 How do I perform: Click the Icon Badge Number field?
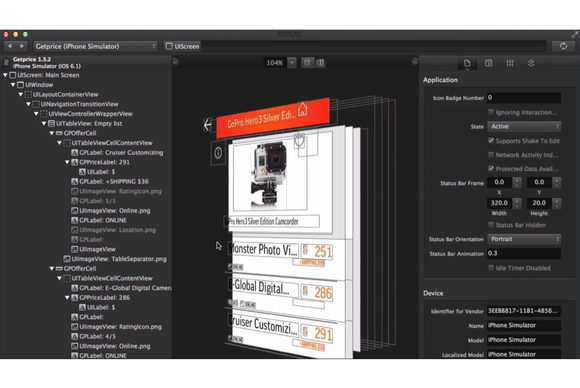[x=524, y=98]
